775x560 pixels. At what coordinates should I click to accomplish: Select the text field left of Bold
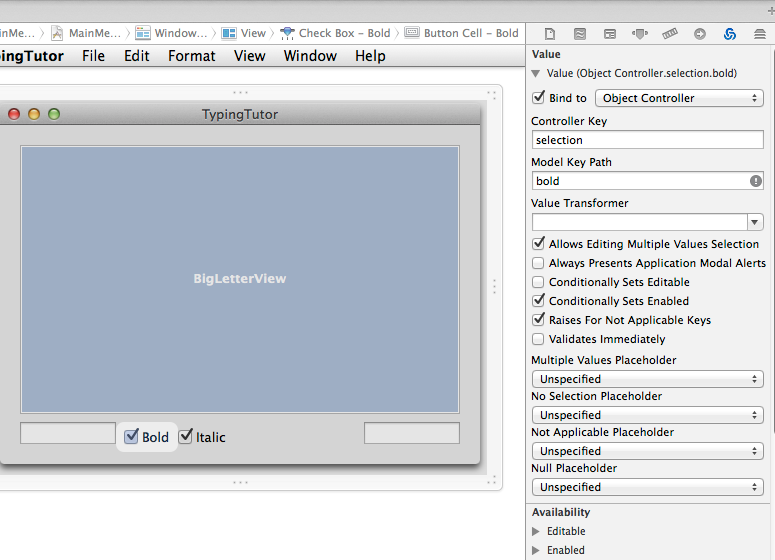point(68,433)
